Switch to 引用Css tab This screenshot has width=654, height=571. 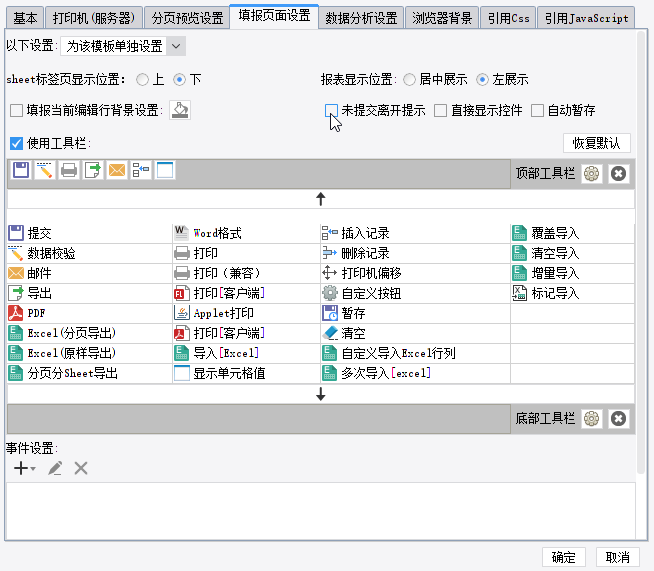508,18
